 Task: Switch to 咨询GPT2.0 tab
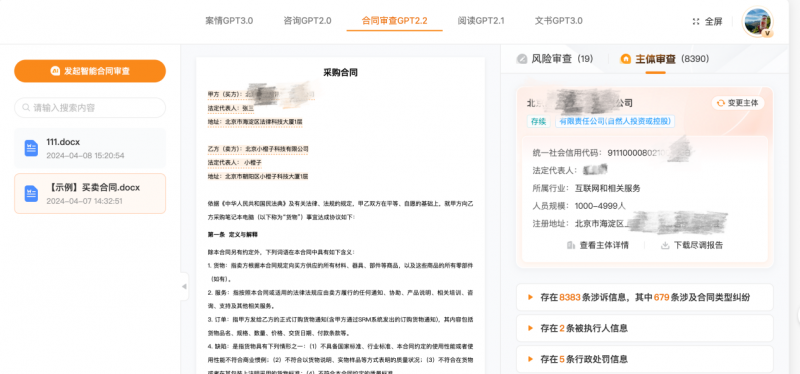point(307,21)
